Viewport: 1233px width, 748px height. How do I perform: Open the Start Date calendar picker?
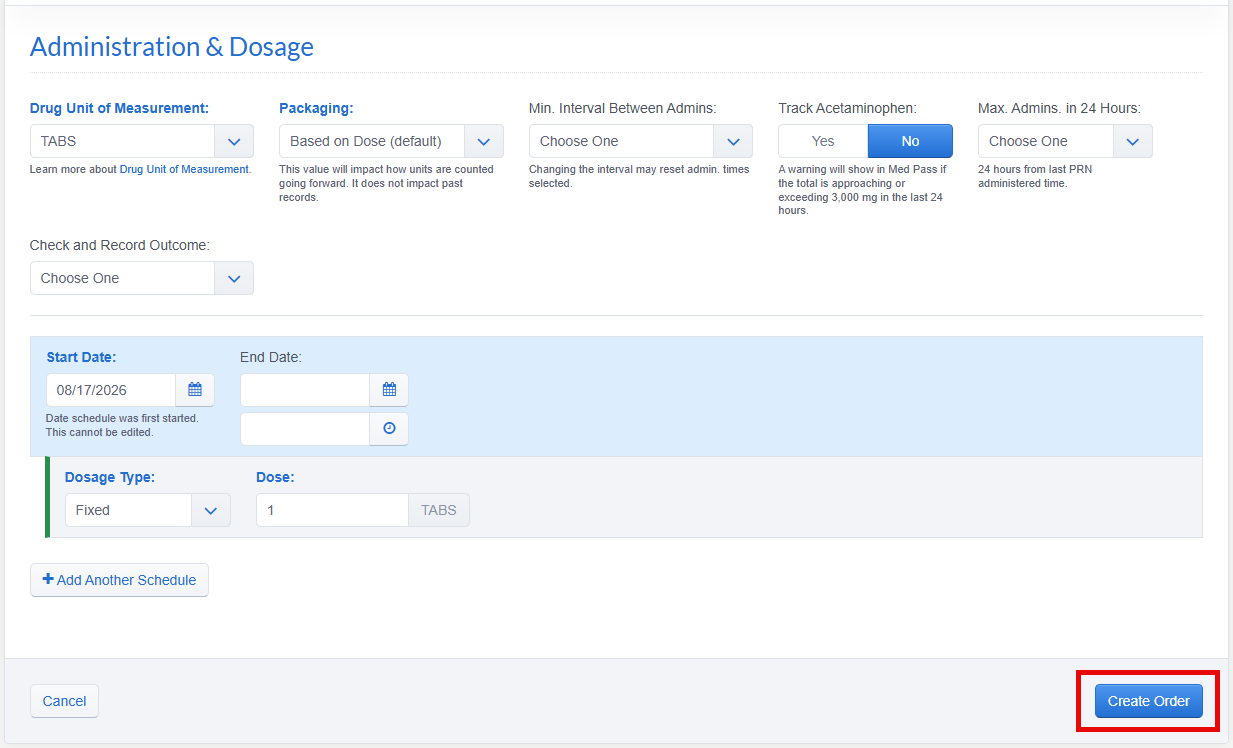(195, 390)
